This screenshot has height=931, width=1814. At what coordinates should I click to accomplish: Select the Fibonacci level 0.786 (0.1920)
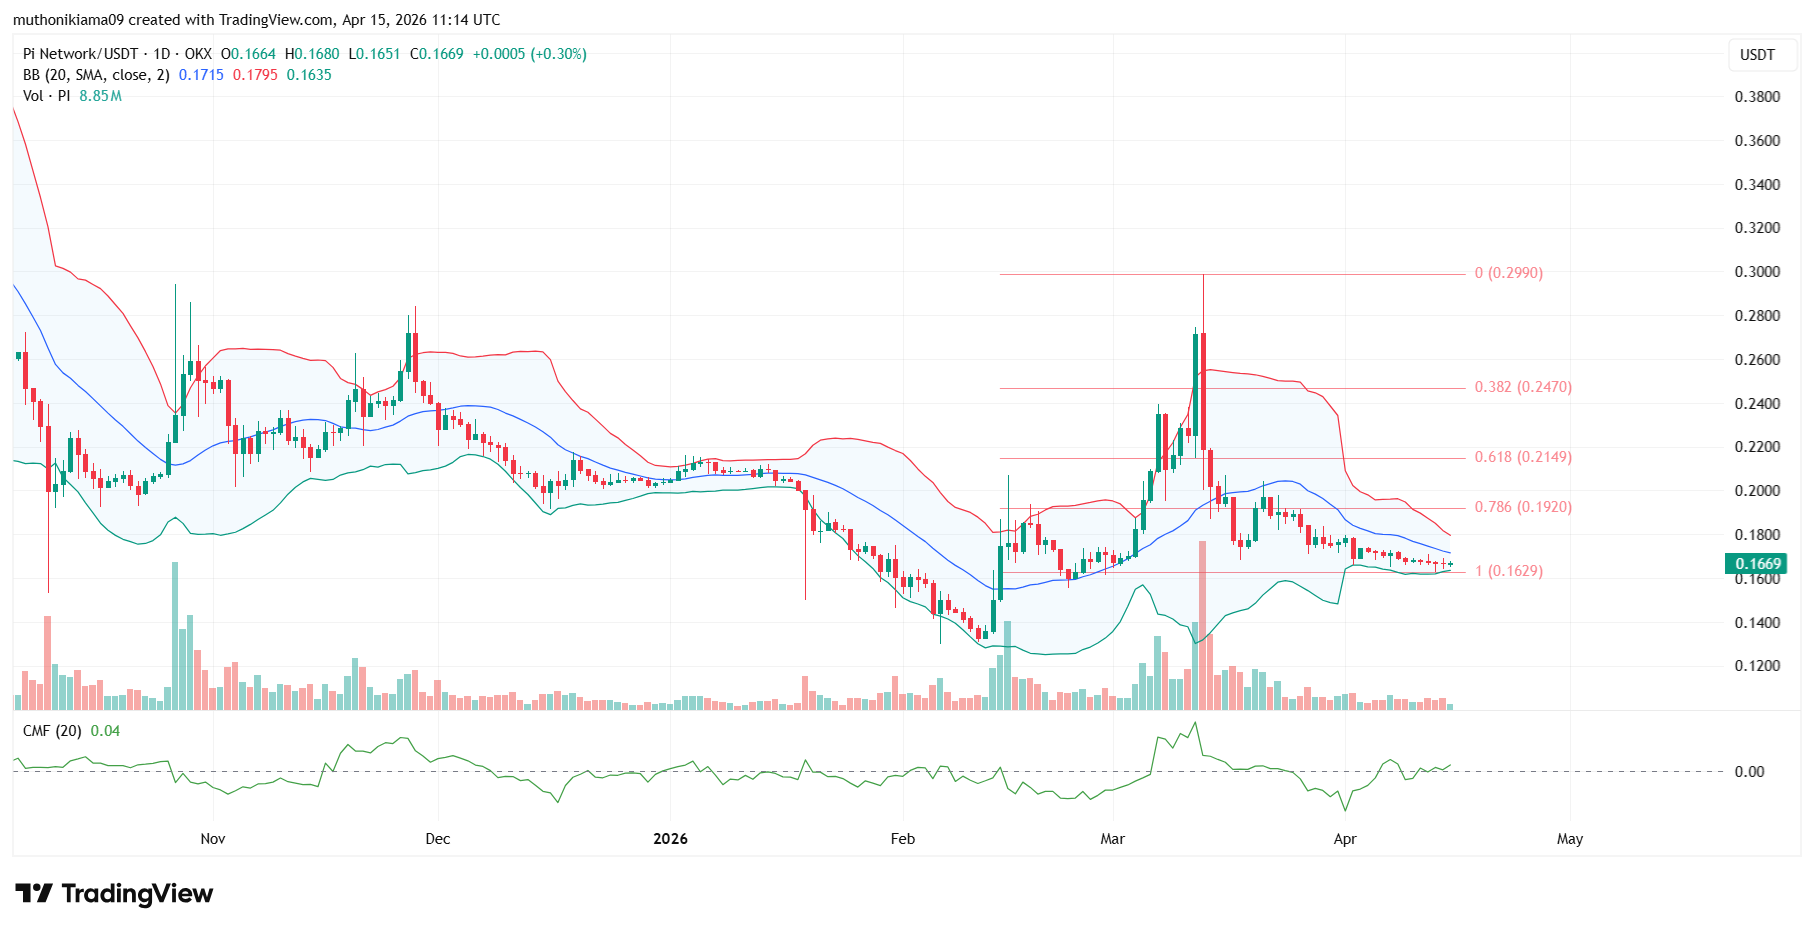click(x=1523, y=507)
